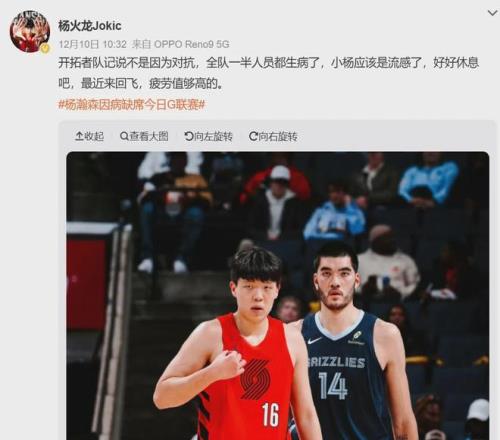Collapse the image with 收起
The height and width of the screenshot is (440, 500).
90,136
